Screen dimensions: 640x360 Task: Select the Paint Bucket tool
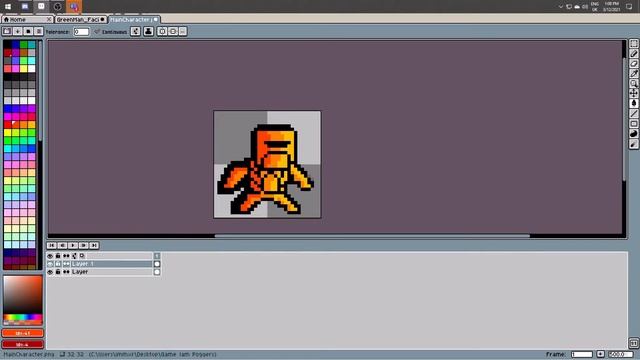pyautogui.click(x=633, y=103)
